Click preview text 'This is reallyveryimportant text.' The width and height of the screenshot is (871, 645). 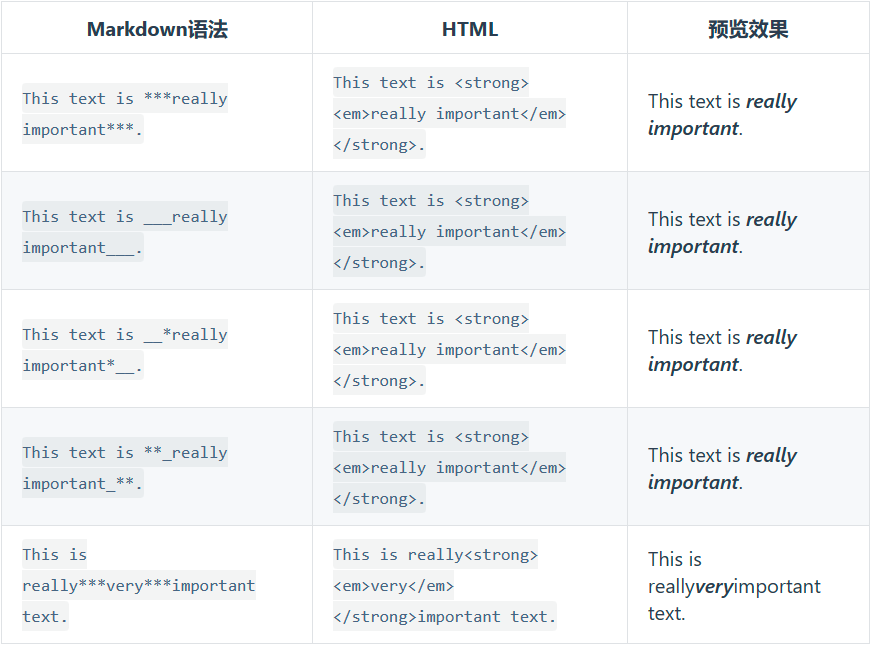pos(734,586)
